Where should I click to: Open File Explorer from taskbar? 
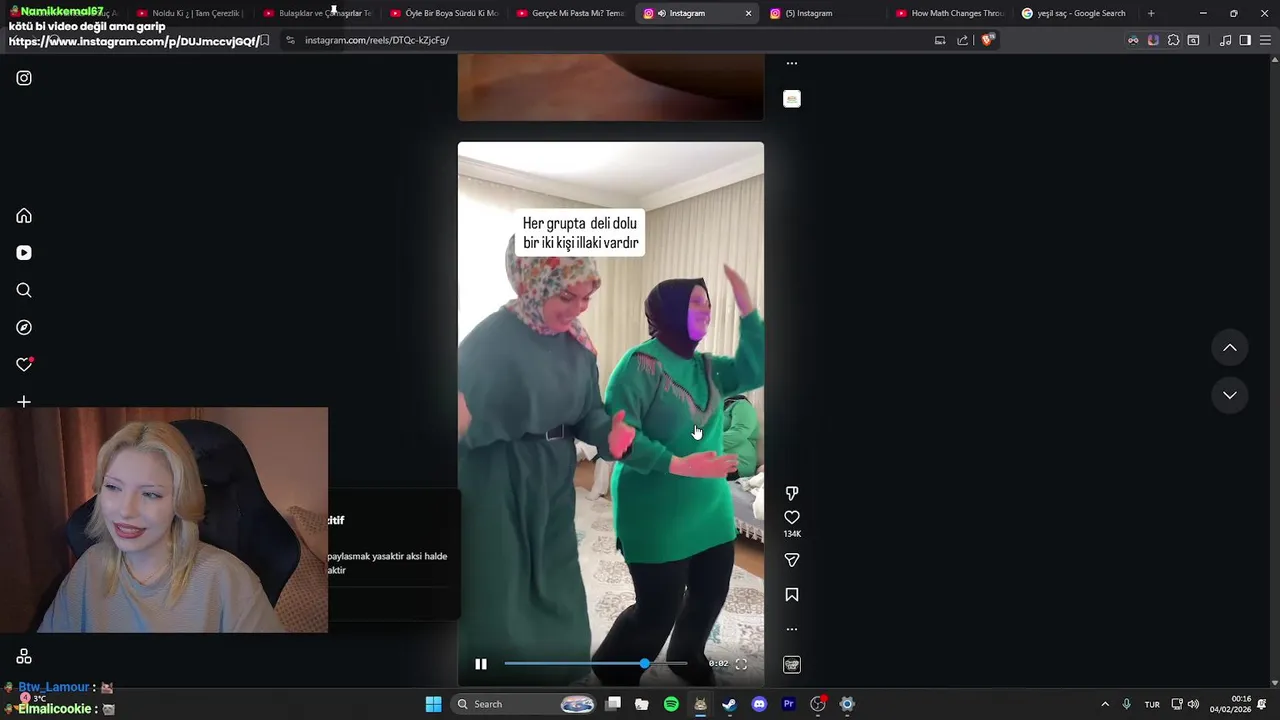tap(642, 704)
